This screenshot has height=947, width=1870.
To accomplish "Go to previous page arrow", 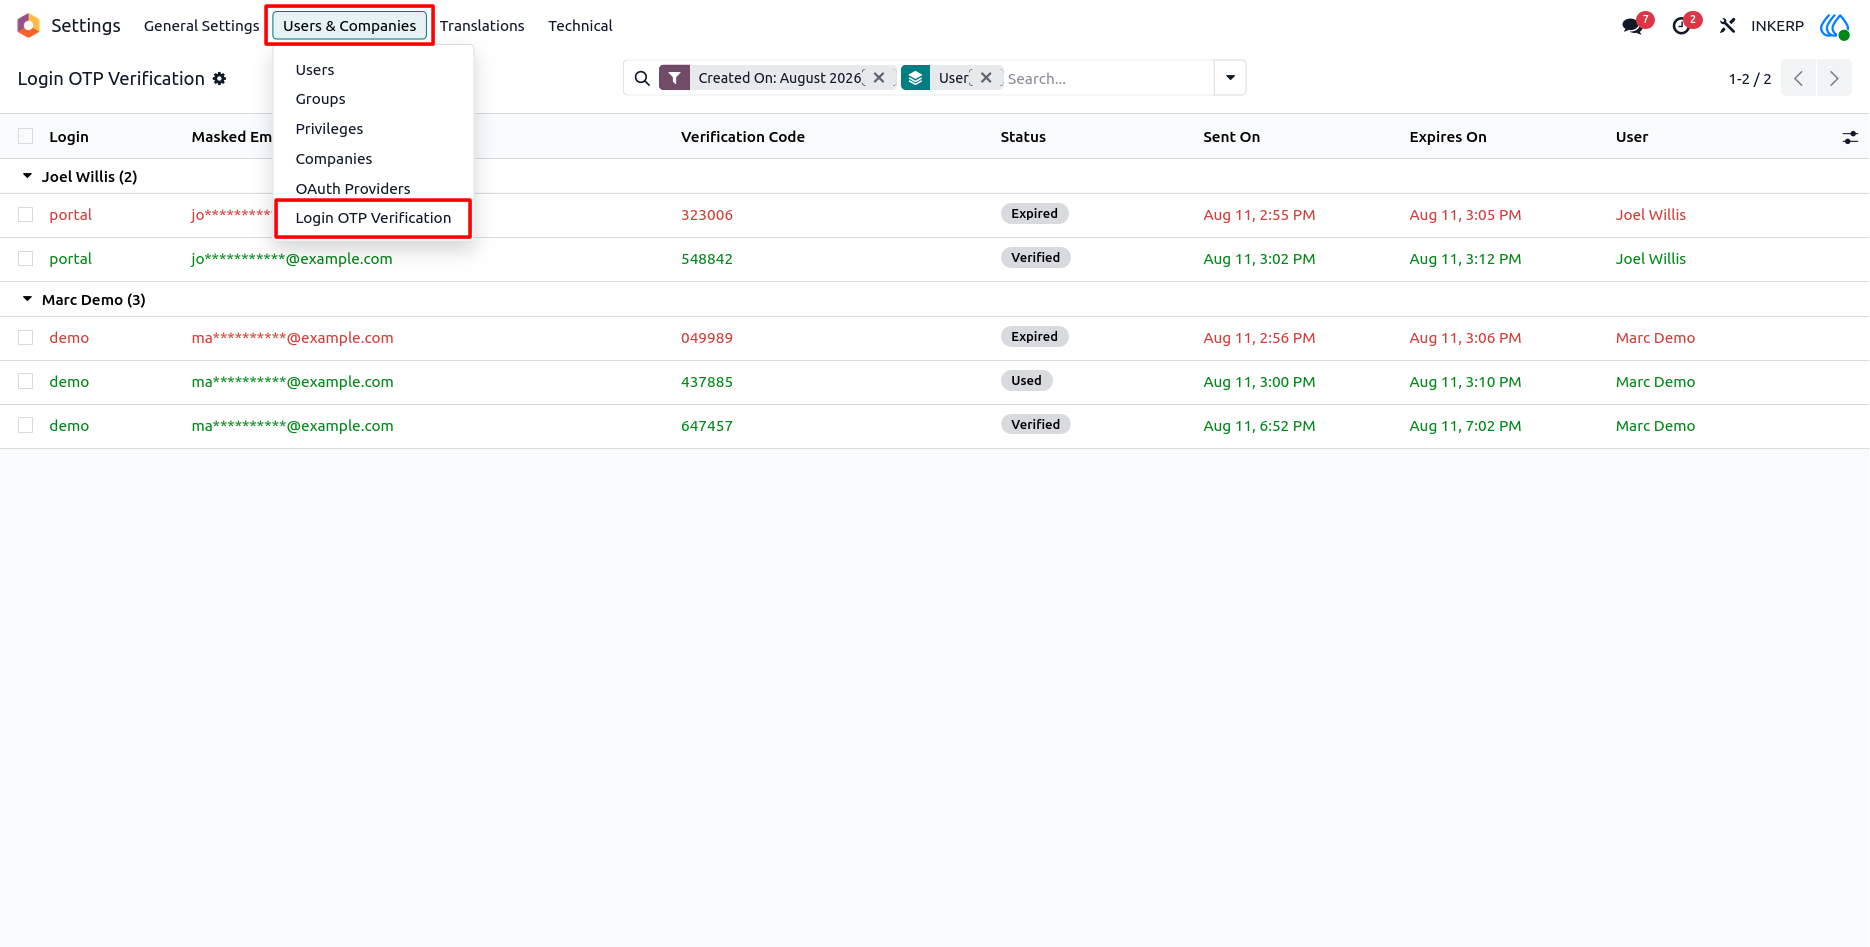I will 1798,78.
